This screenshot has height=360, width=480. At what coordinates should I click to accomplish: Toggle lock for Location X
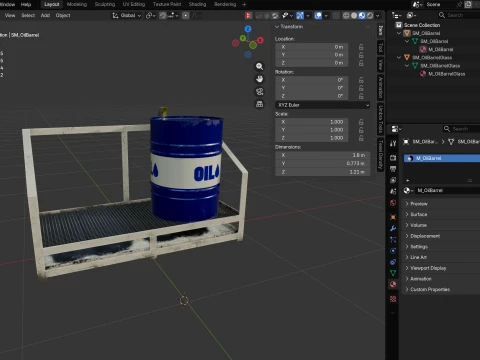[361, 47]
